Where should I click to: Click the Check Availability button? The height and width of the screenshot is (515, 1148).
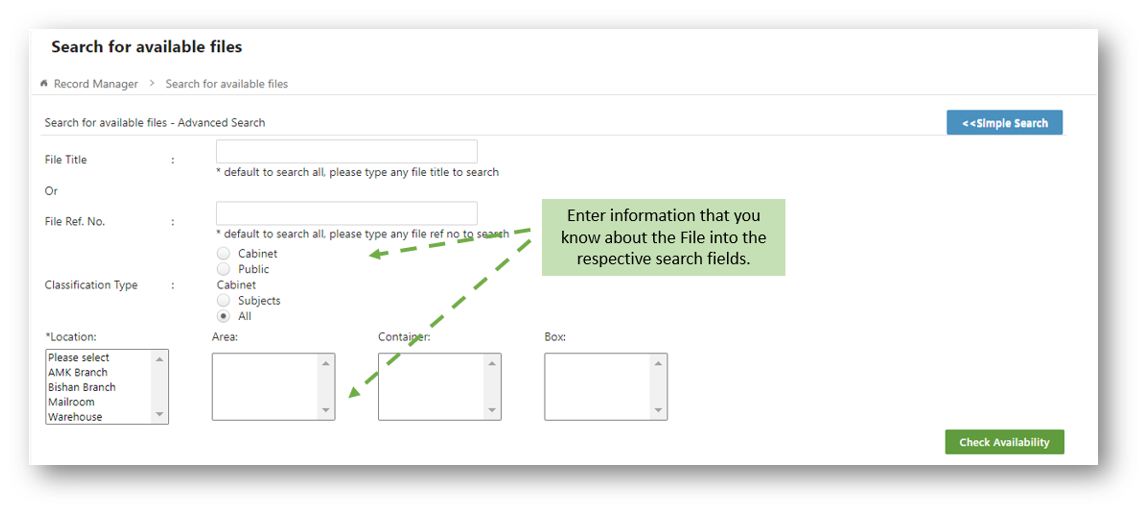tap(1004, 442)
